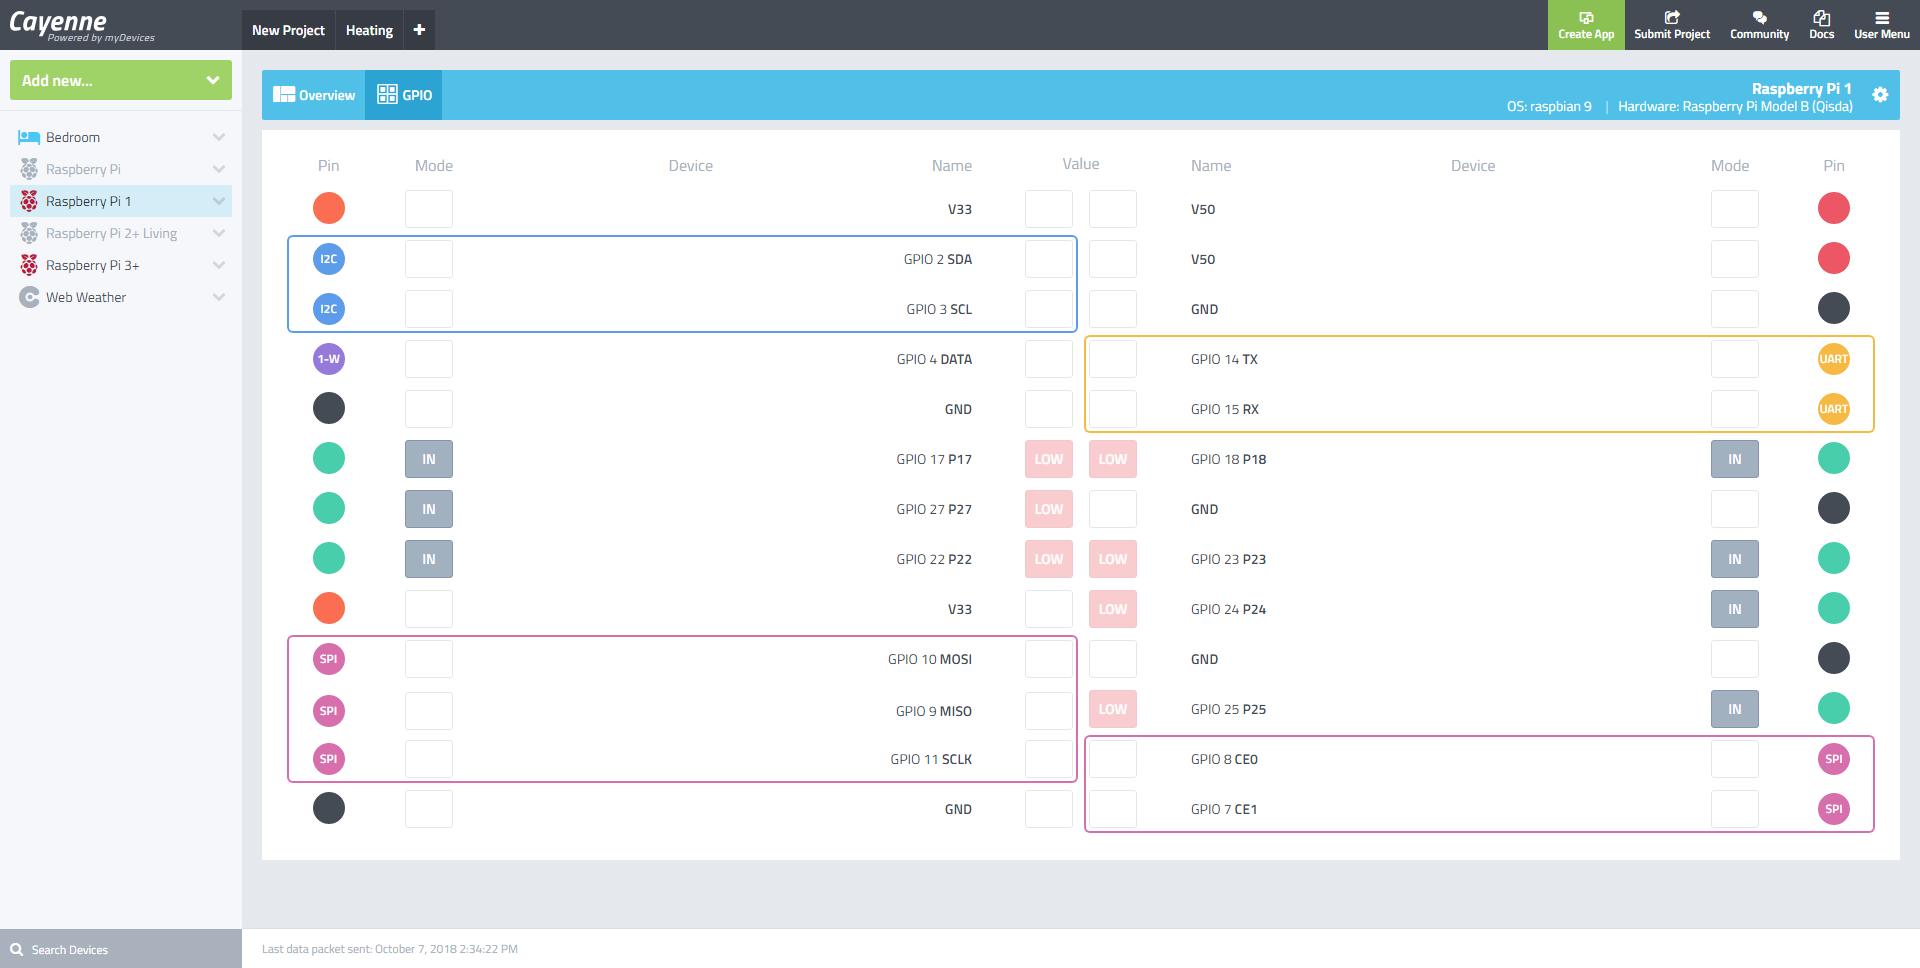This screenshot has width=1920, height=968.
Task: Select the SPI pin icon for GPIO 11 SCLK
Action: click(x=329, y=759)
